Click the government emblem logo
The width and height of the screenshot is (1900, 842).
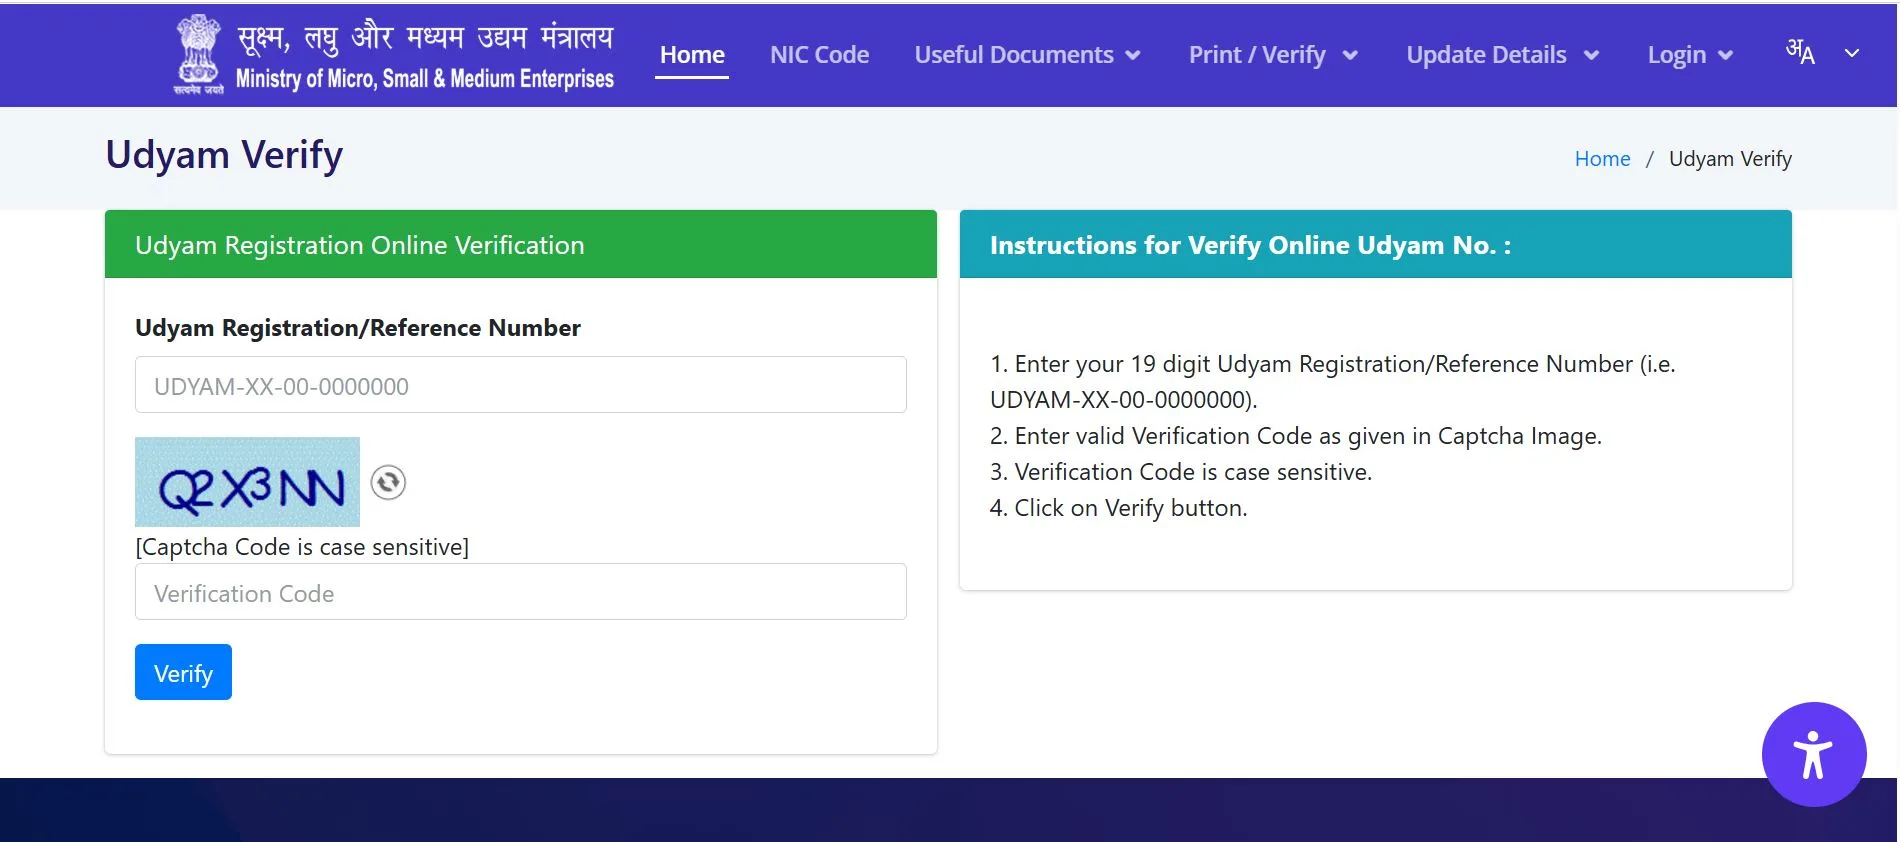pyautogui.click(x=198, y=55)
